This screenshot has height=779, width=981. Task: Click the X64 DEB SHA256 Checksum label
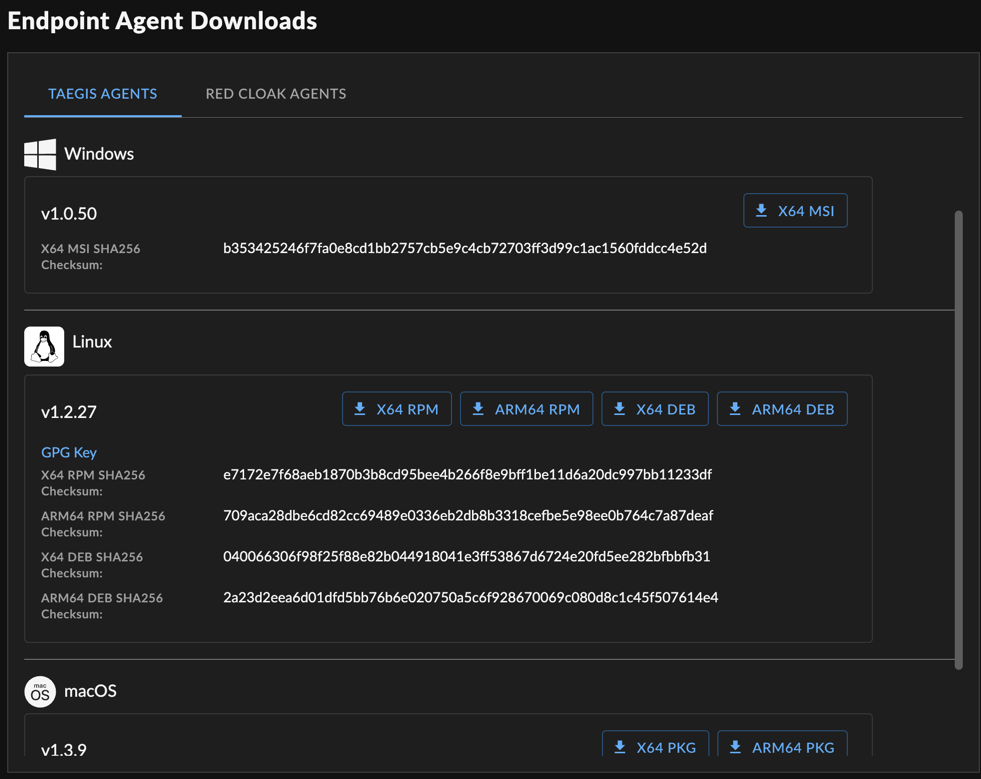point(92,565)
